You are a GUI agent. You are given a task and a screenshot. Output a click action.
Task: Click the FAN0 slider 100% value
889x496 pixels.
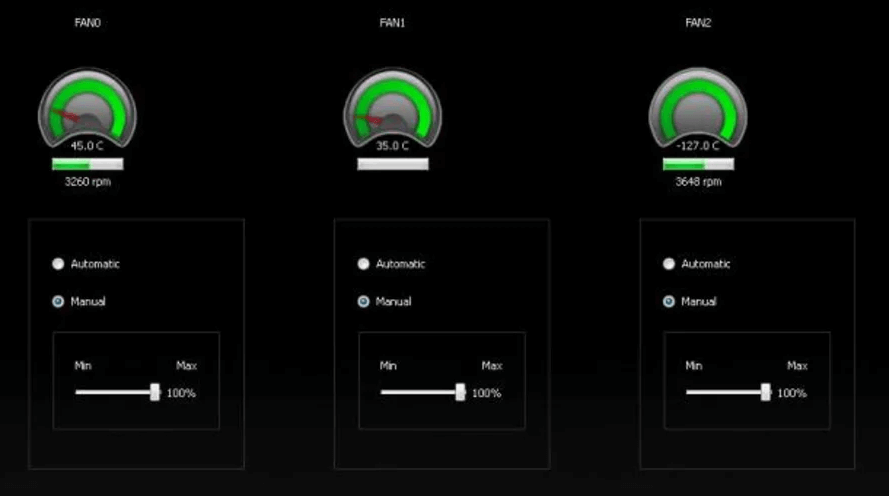click(181, 393)
